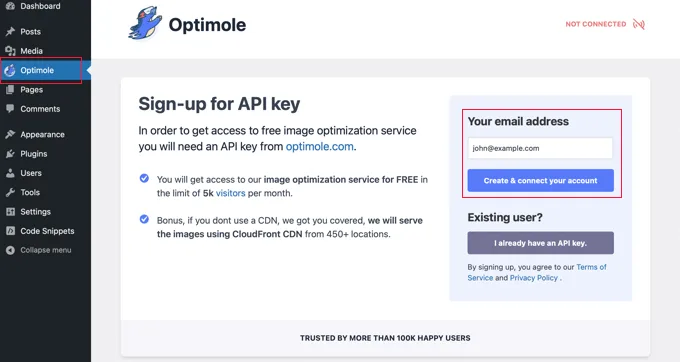Click the Optimole mascot logo

[145, 23]
